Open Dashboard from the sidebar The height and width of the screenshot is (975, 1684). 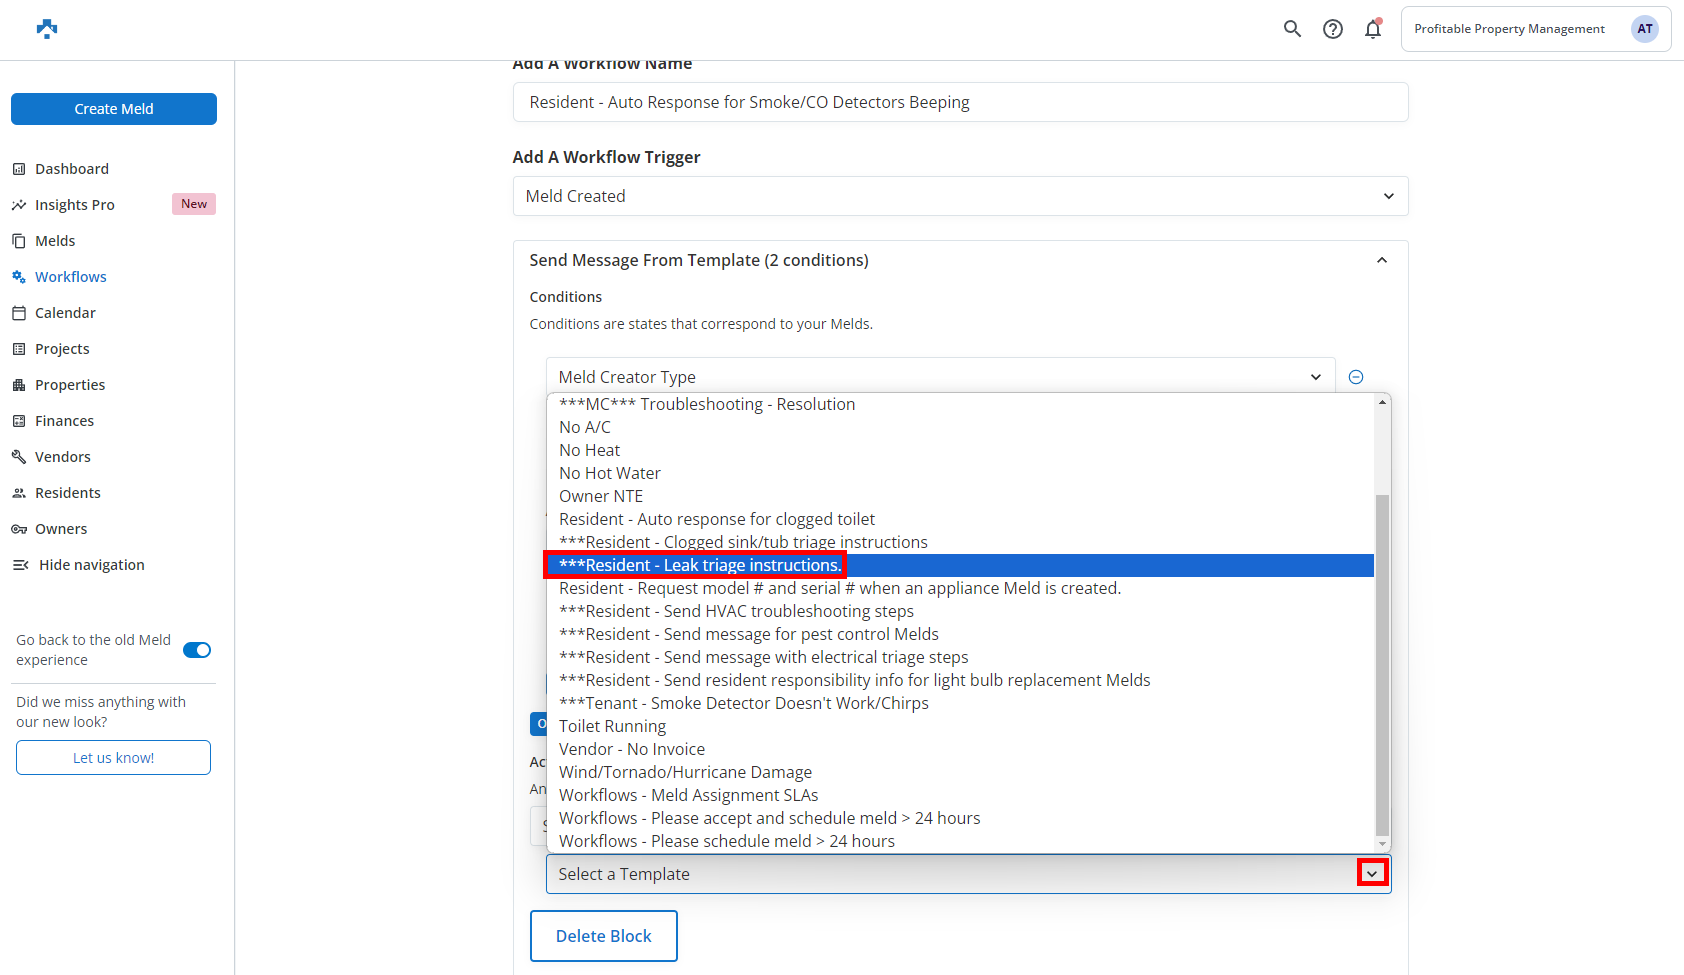[72, 169]
